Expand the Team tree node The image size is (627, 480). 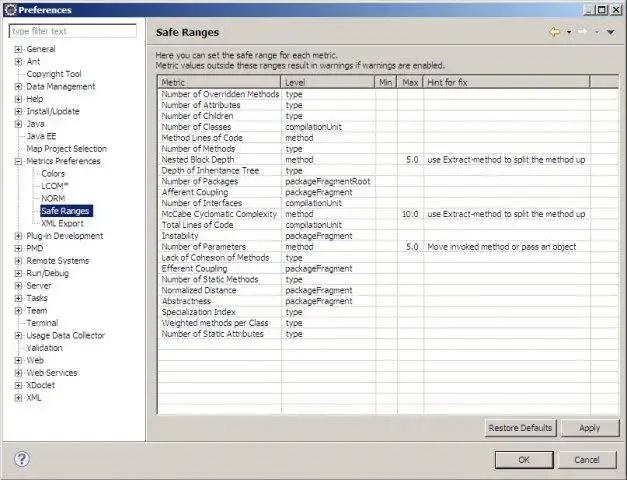tap(18, 311)
